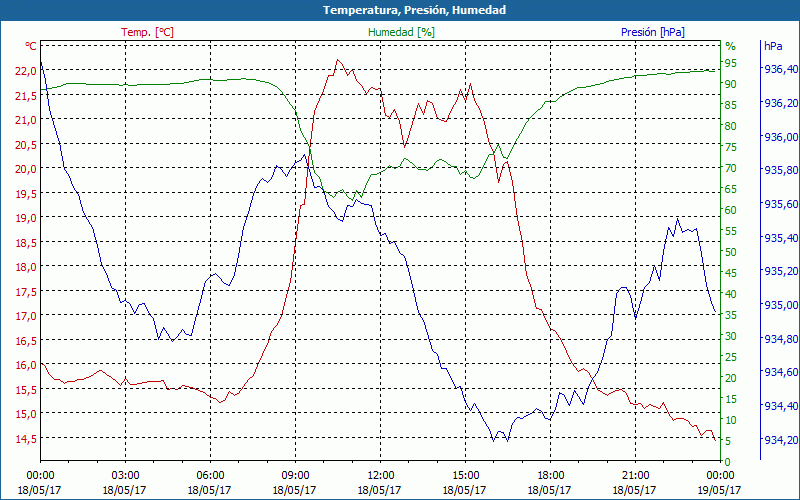Viewport: 800px width, 500px height.
Task: Select the red 'Temp. [°C]' legend label
Action: tap(147, 32)
